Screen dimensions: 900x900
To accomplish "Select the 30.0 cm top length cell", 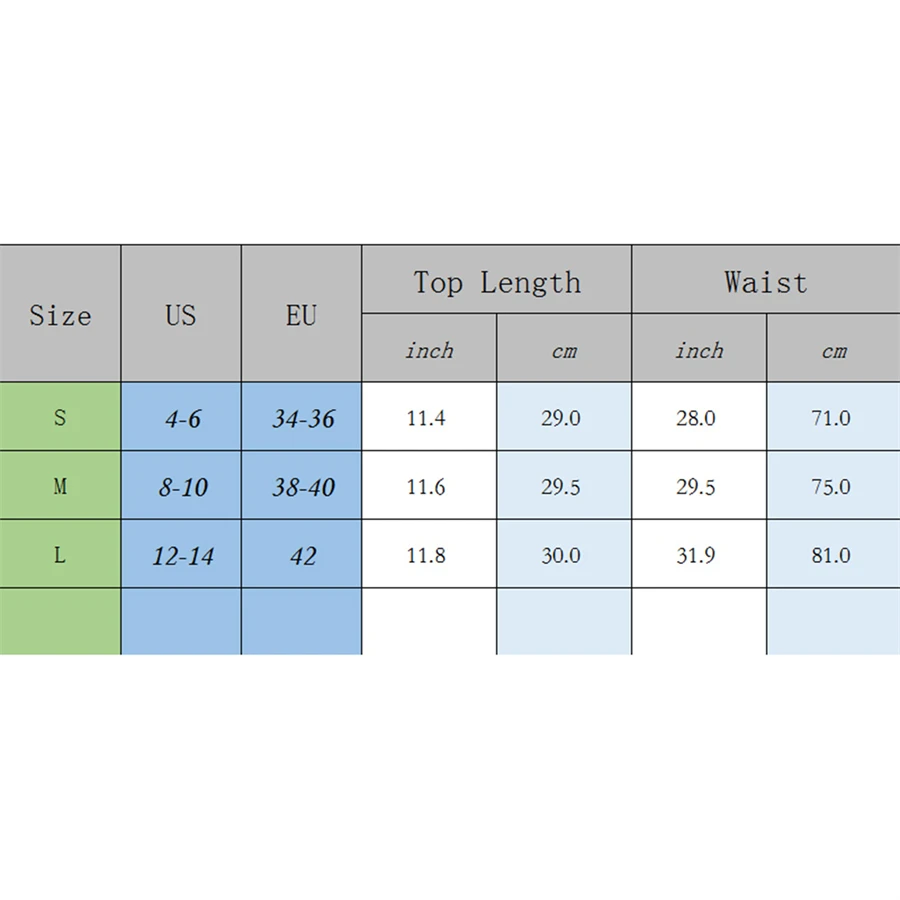I will (561, 555).
